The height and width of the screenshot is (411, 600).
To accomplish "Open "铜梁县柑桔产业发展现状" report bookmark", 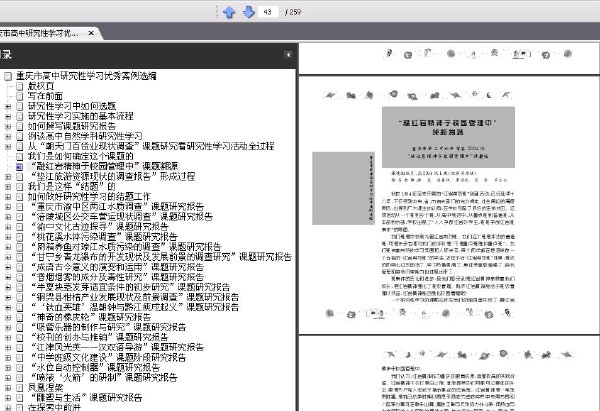I will click(133, 297).
